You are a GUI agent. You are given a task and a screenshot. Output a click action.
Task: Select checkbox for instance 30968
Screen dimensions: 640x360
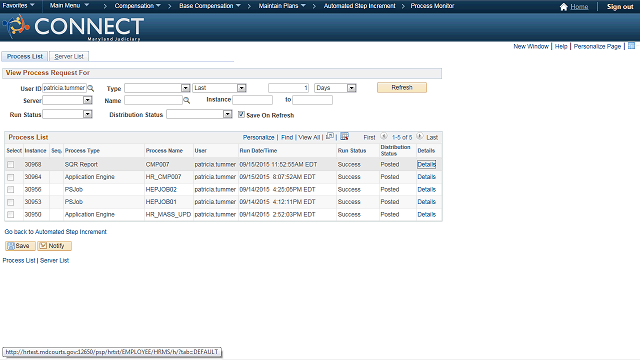click(11, 164)
